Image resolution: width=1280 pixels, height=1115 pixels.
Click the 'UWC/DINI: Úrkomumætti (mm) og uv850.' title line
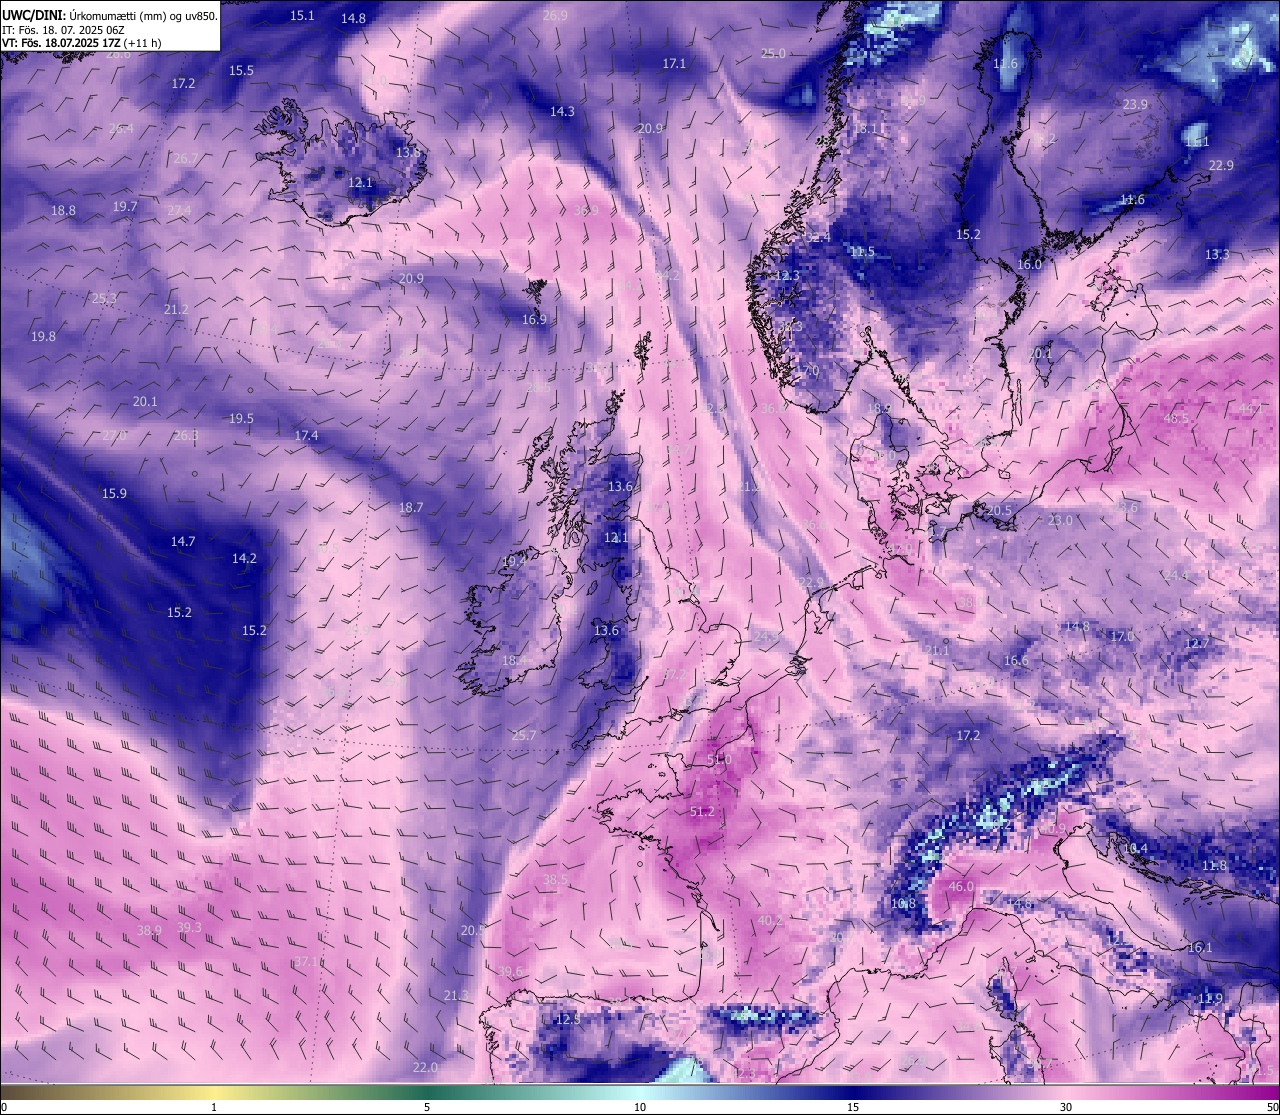(110, 15)
